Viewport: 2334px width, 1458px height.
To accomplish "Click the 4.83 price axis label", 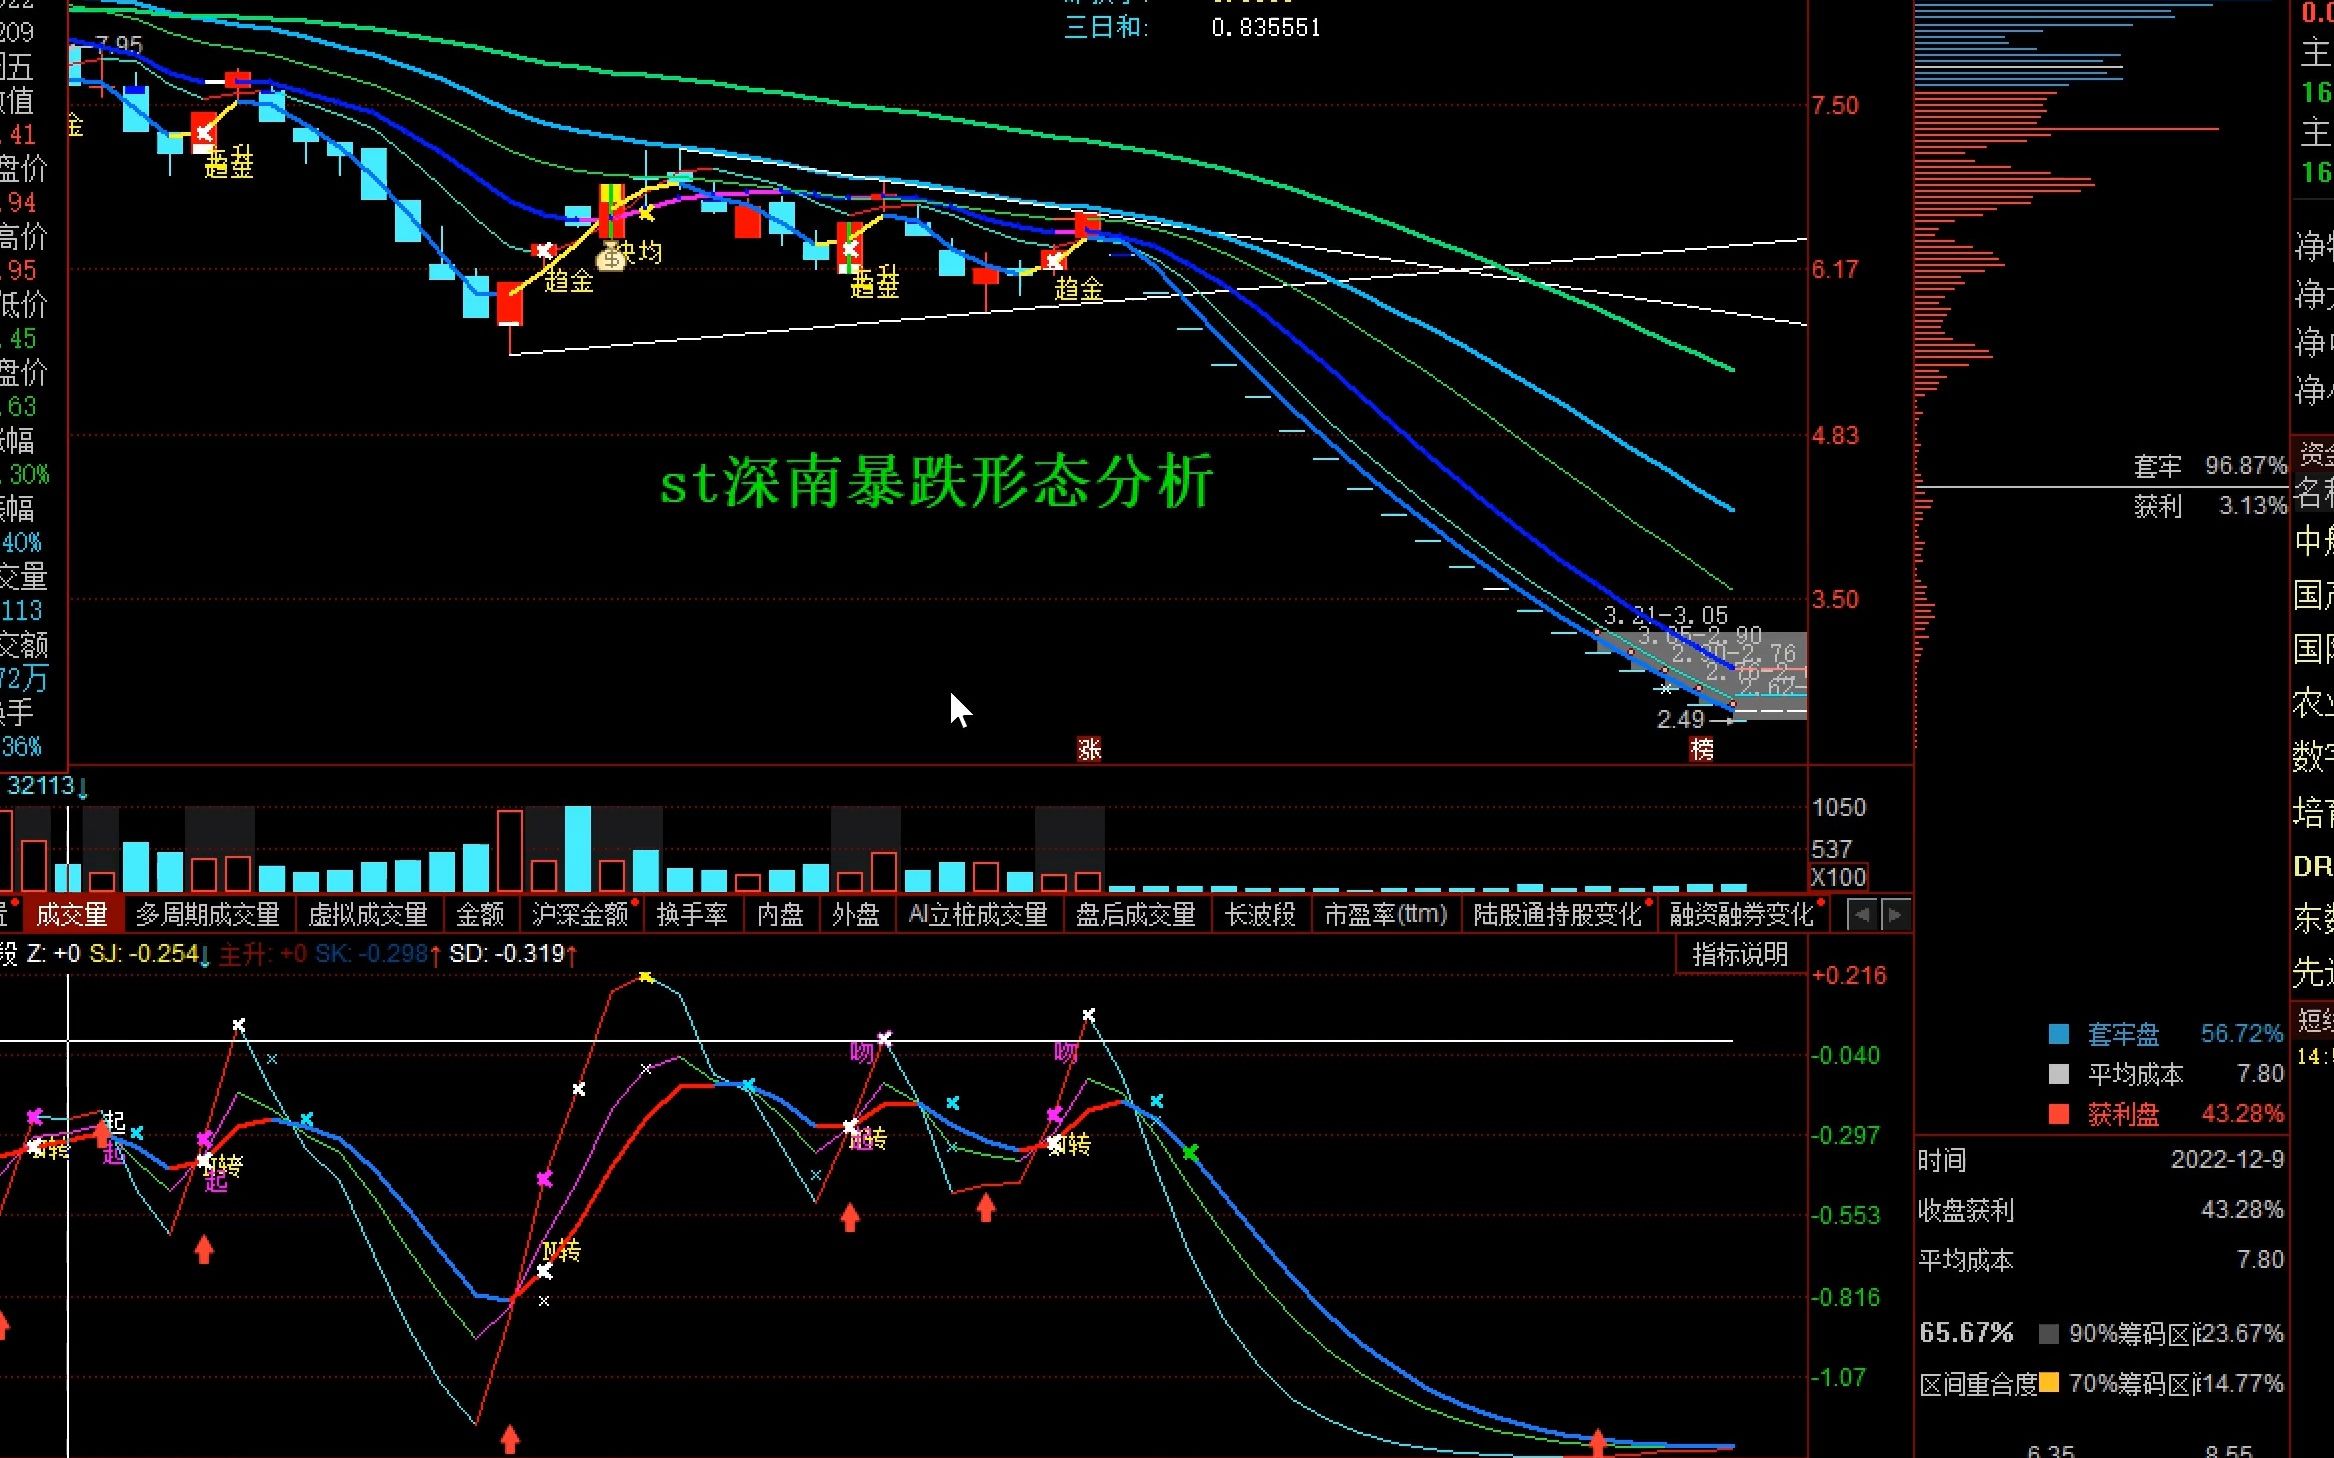I will coord(1836,435).
